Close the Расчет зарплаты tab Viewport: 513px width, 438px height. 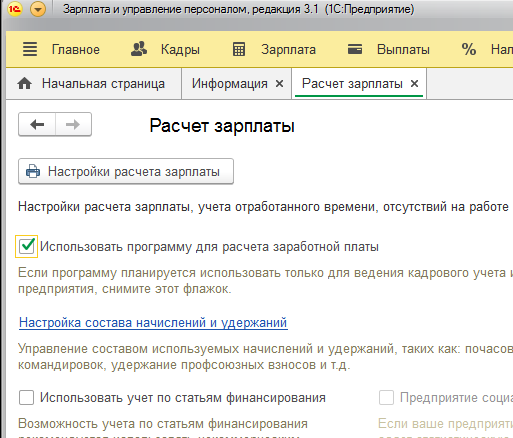[x=414, y=84]
